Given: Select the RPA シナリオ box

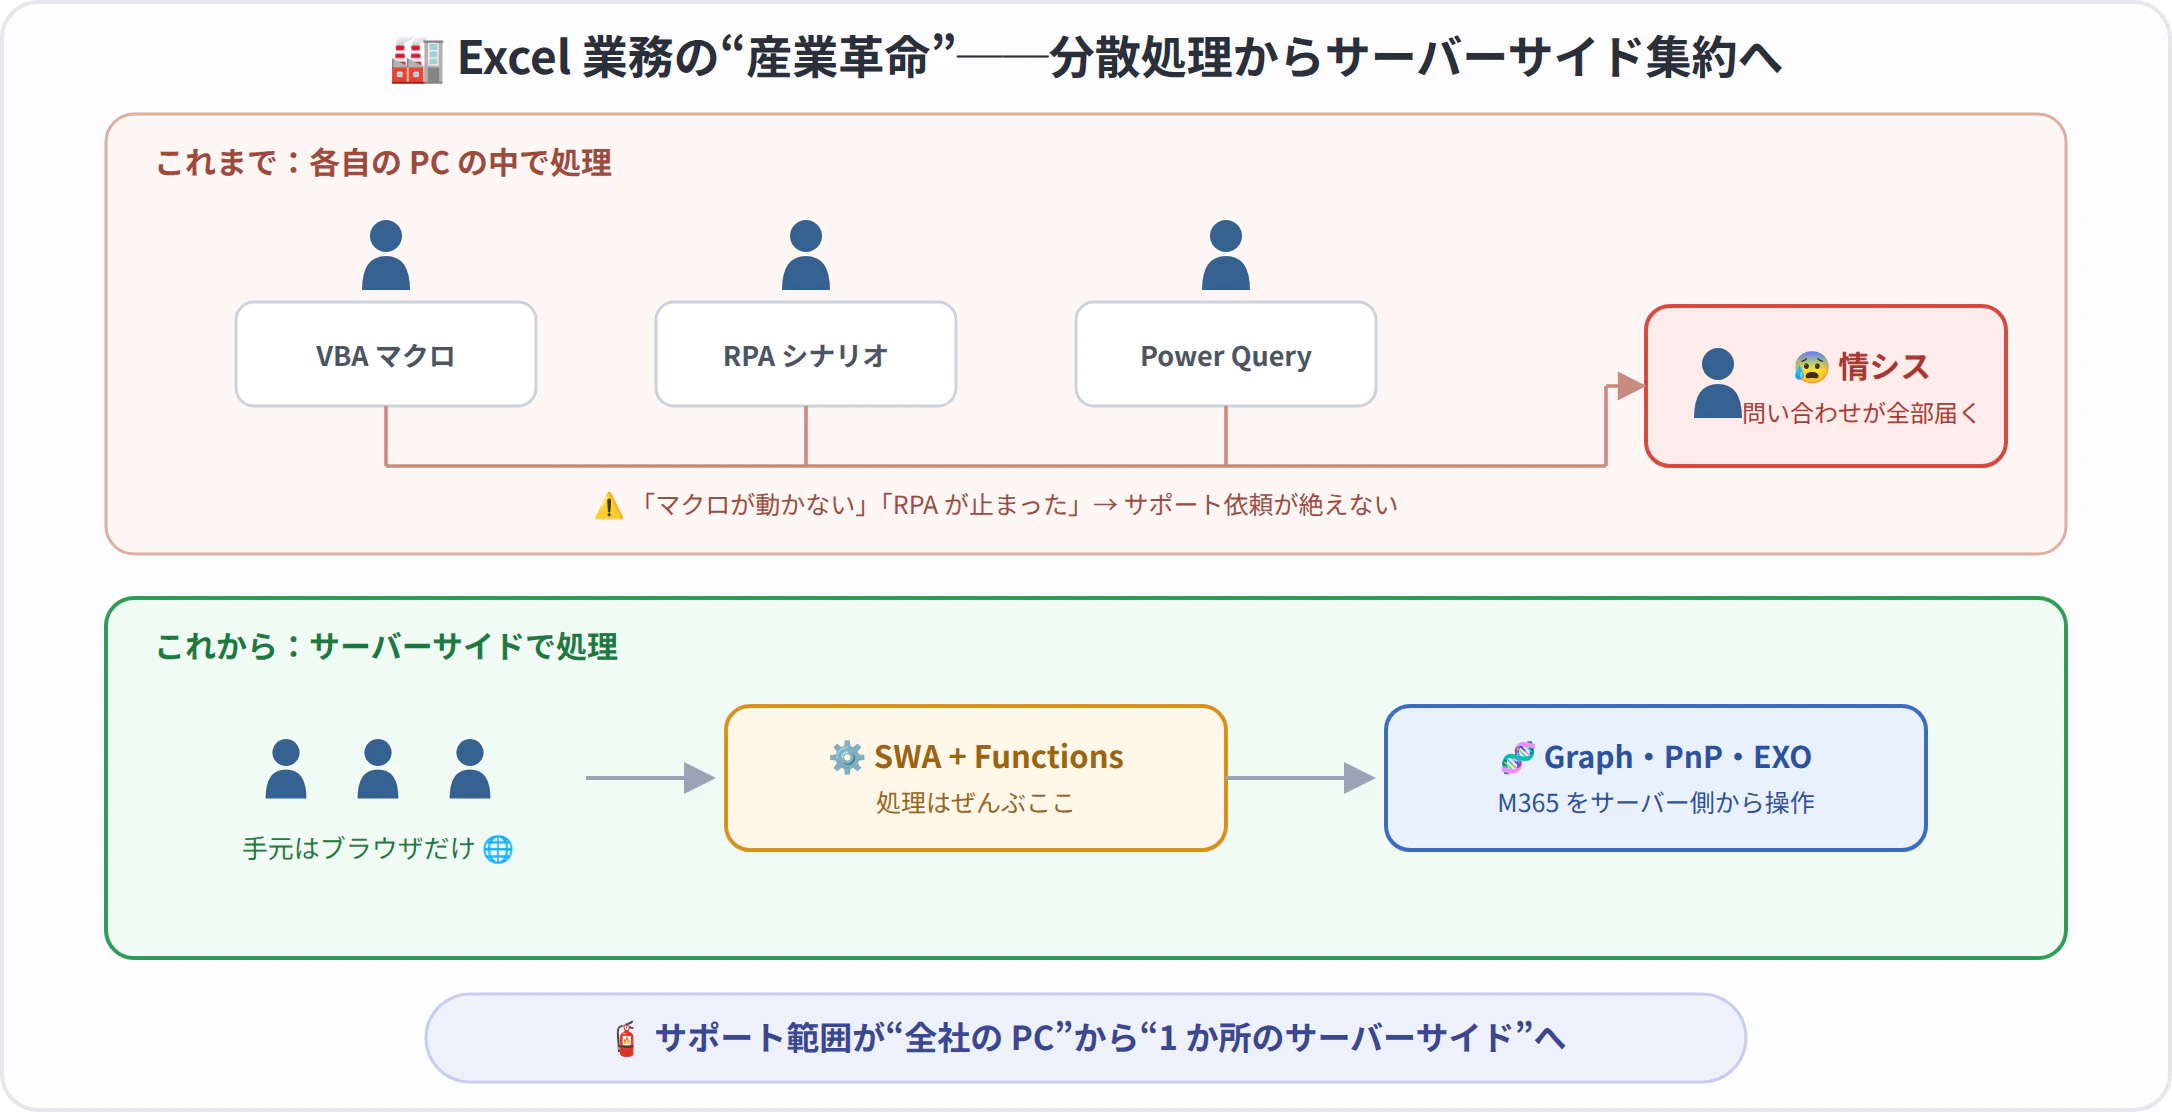Looking at the screenshot, I should coord(806,354).
